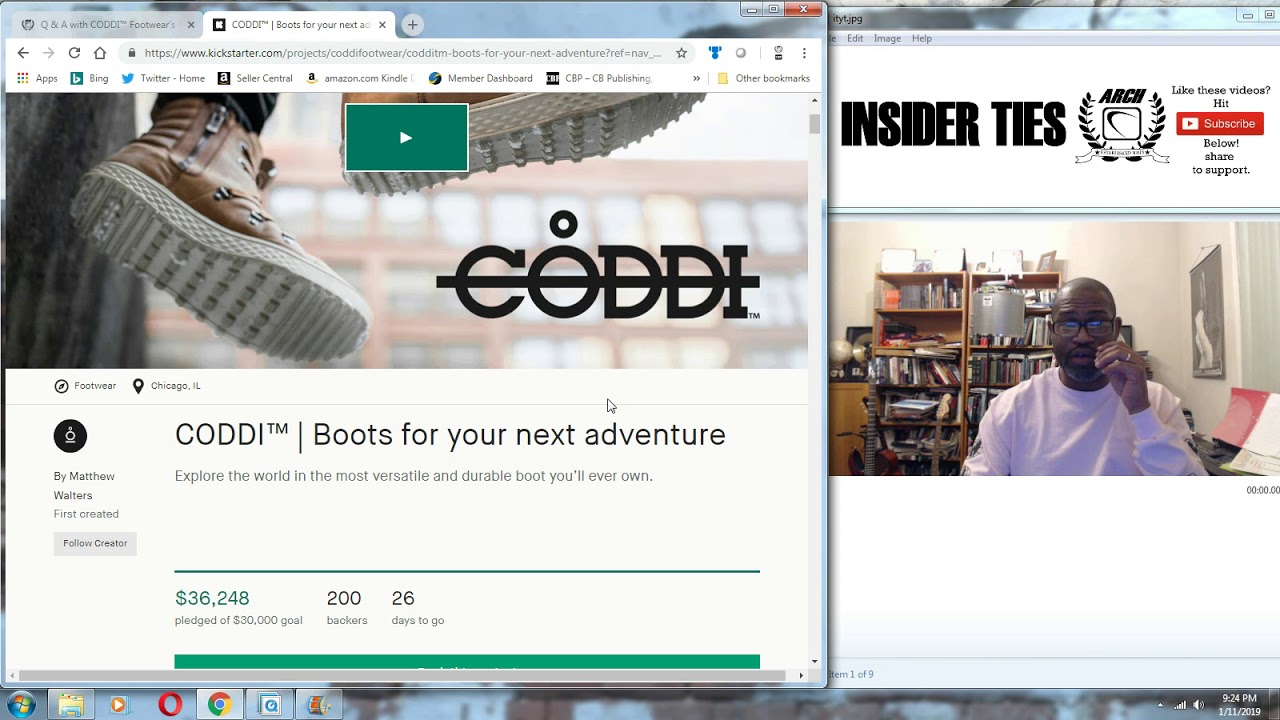Open Windows Explorer from the taskbar
1280x720 pixels.
click(x=71, y=705)
